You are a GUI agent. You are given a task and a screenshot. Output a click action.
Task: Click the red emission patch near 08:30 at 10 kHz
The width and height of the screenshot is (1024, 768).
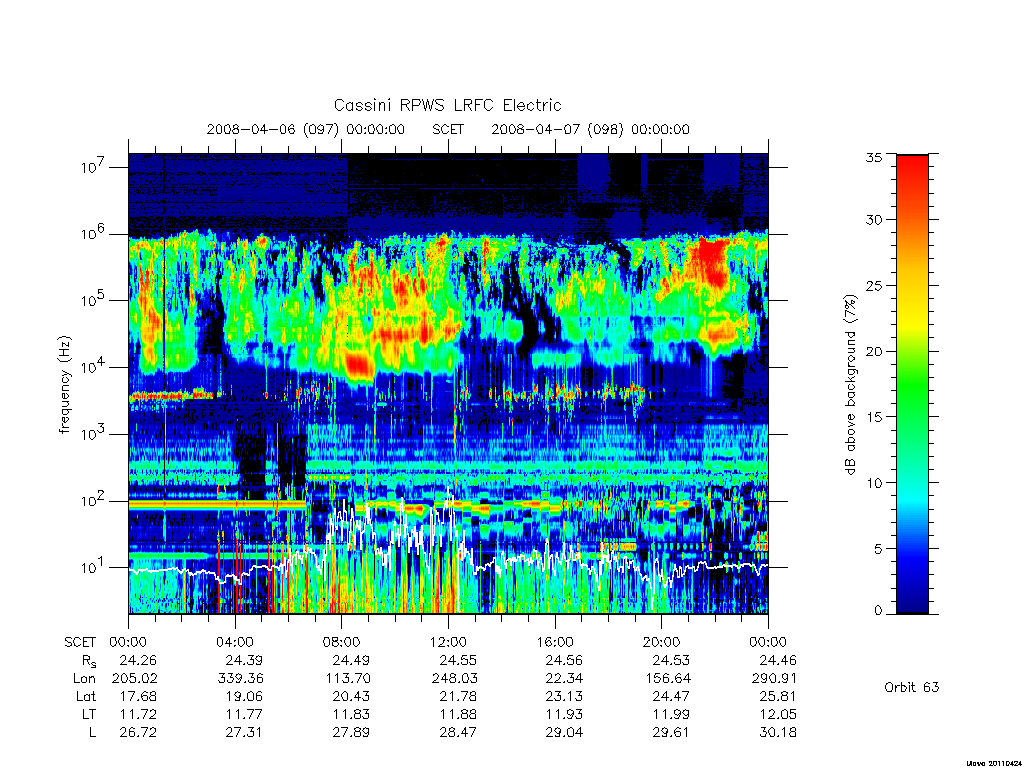(359, 364)
